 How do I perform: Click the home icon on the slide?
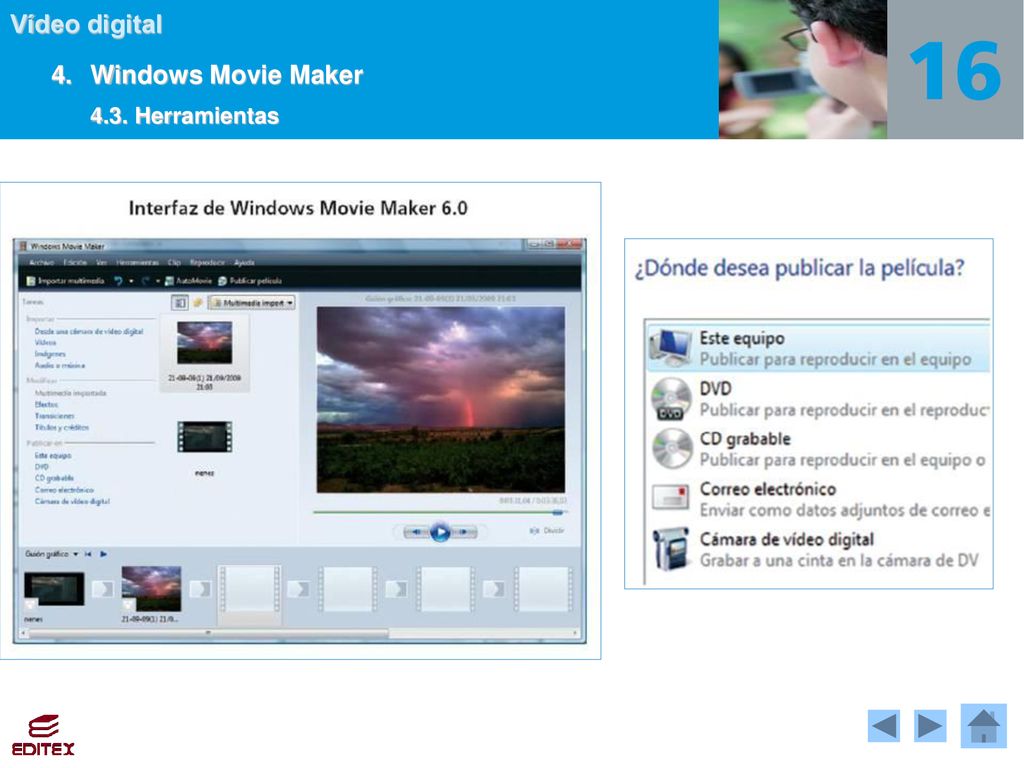pyautogui.click(x=984, y=726)
